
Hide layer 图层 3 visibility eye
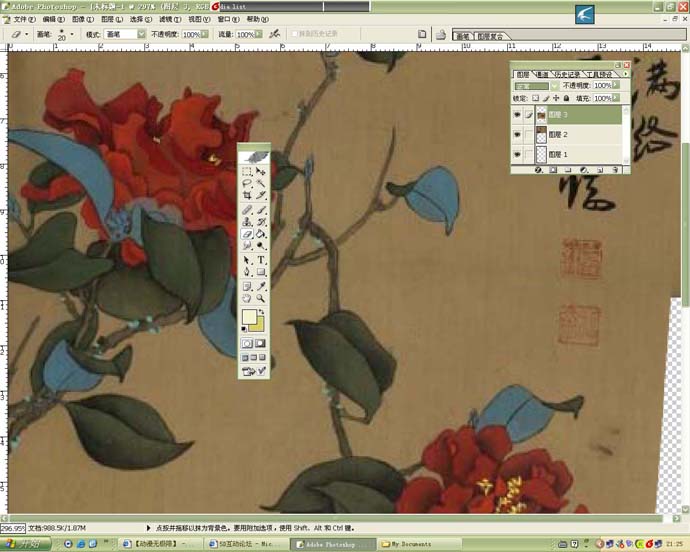(517, 115)
